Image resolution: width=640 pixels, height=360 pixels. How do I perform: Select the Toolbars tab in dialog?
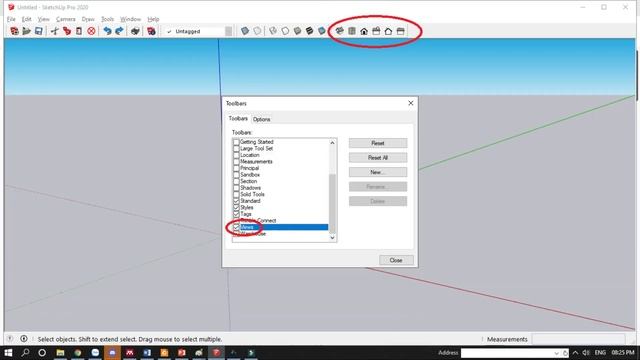click(x=238, y=118)
